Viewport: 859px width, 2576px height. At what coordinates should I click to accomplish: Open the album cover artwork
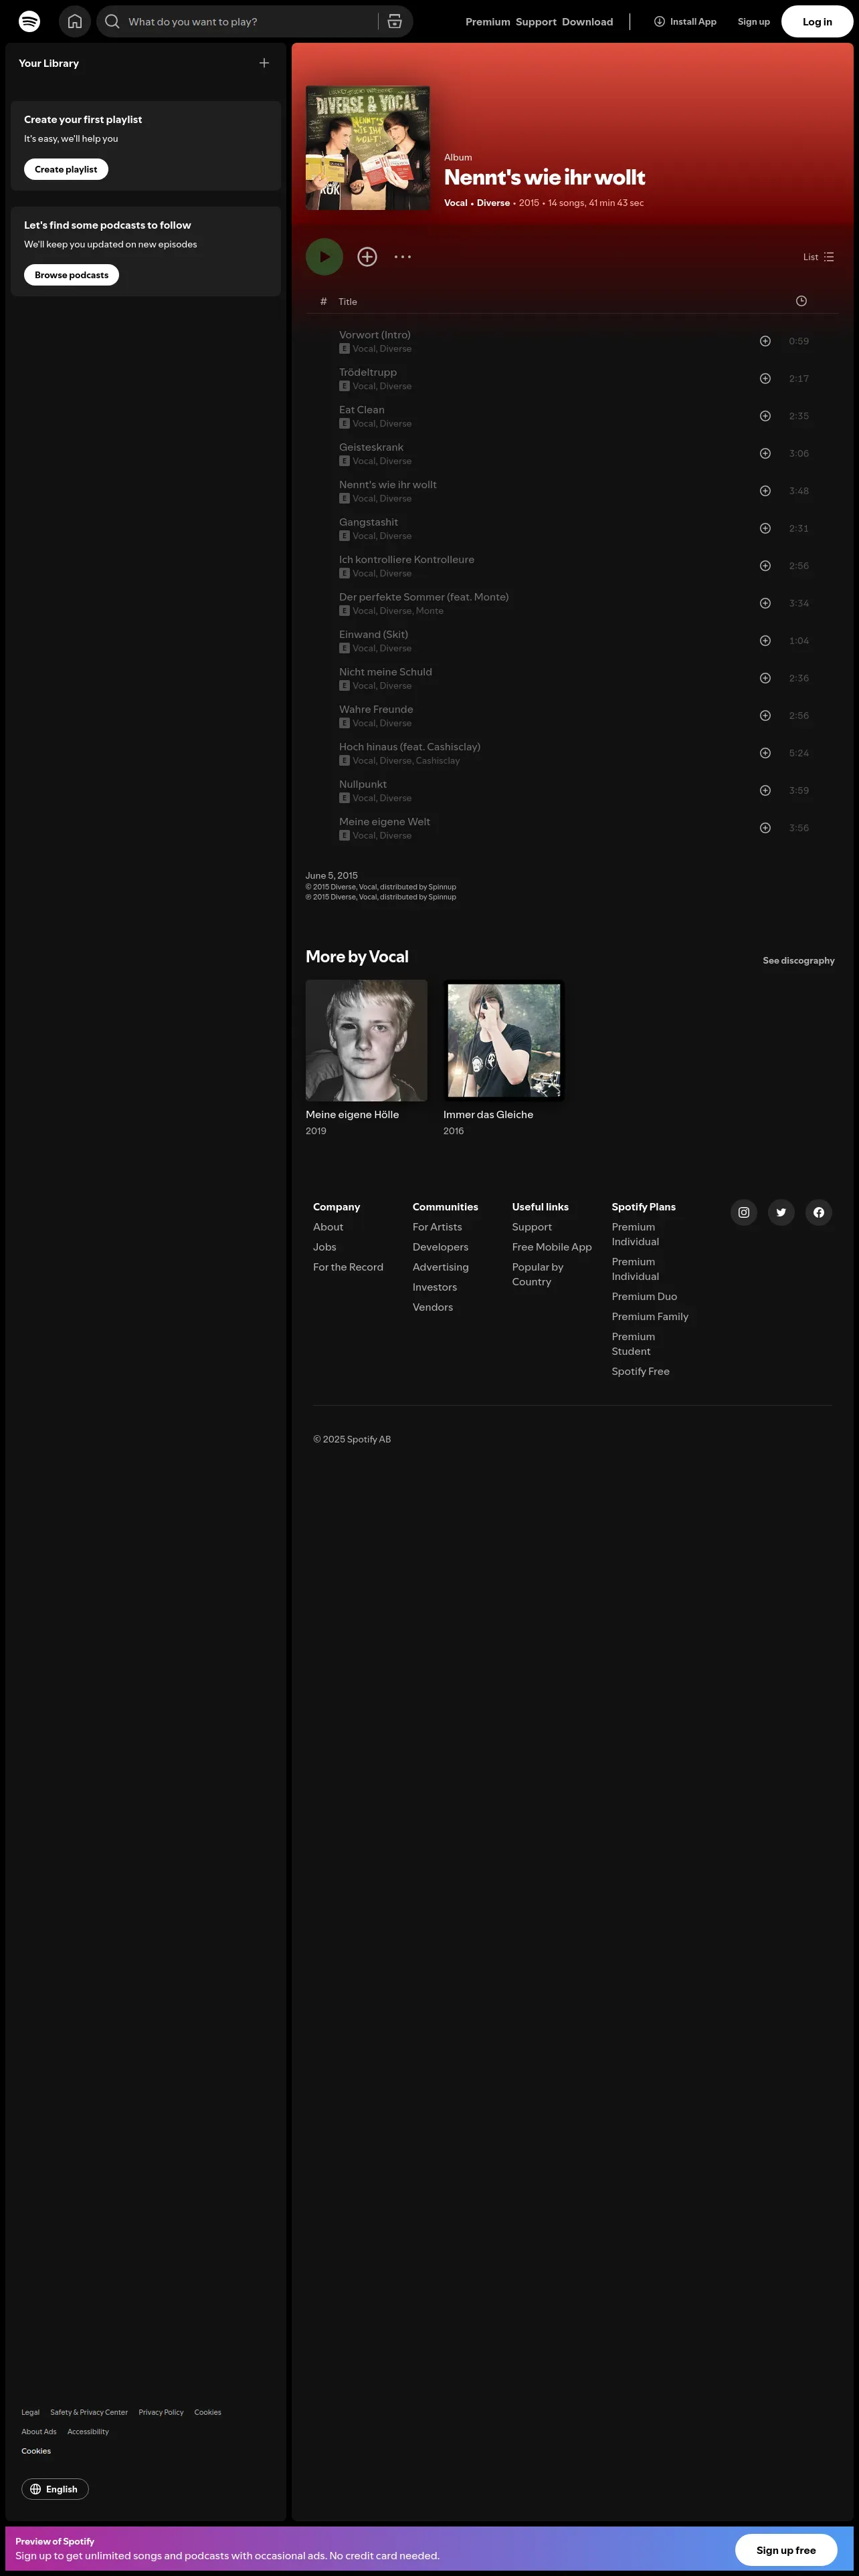click(x=368, y=148)
